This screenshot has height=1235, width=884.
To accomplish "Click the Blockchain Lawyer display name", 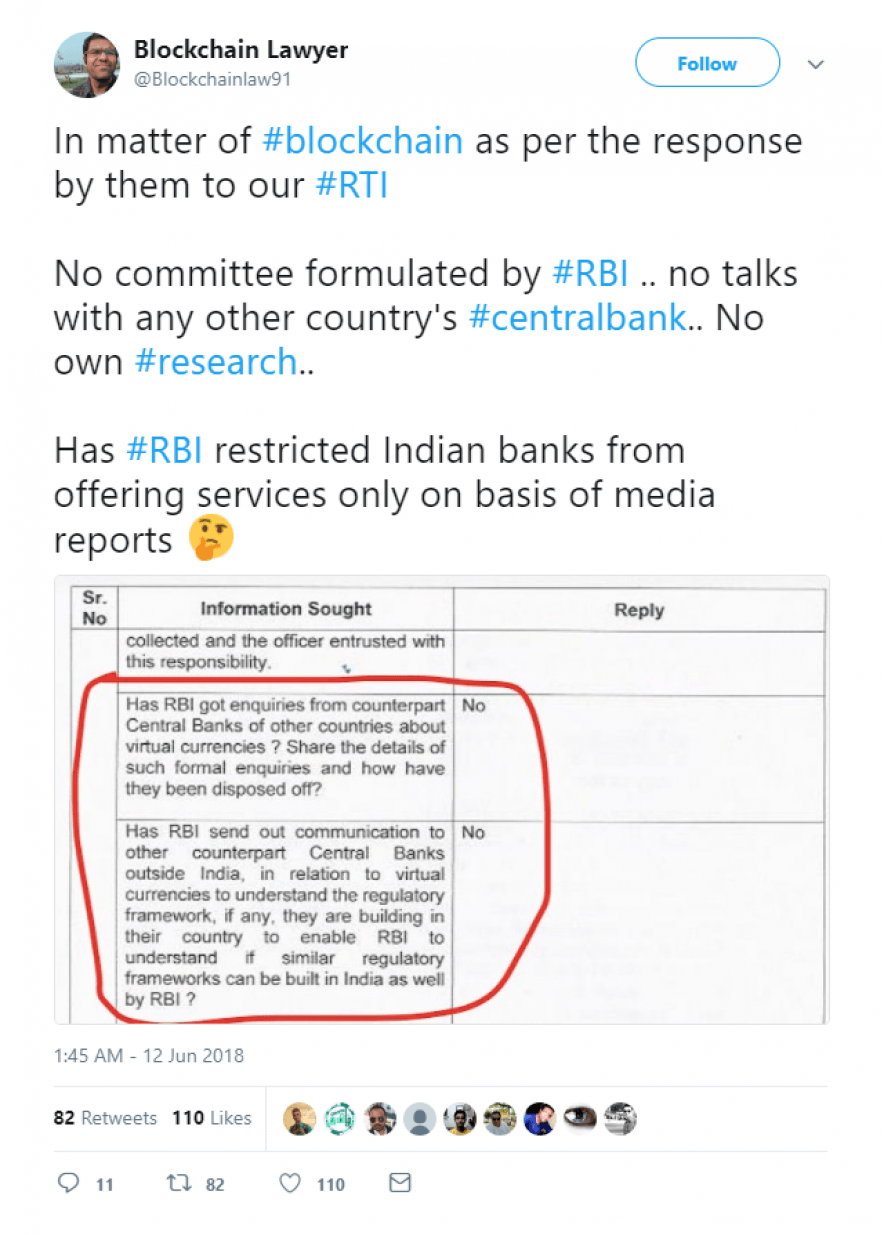I will click(240, 50).
